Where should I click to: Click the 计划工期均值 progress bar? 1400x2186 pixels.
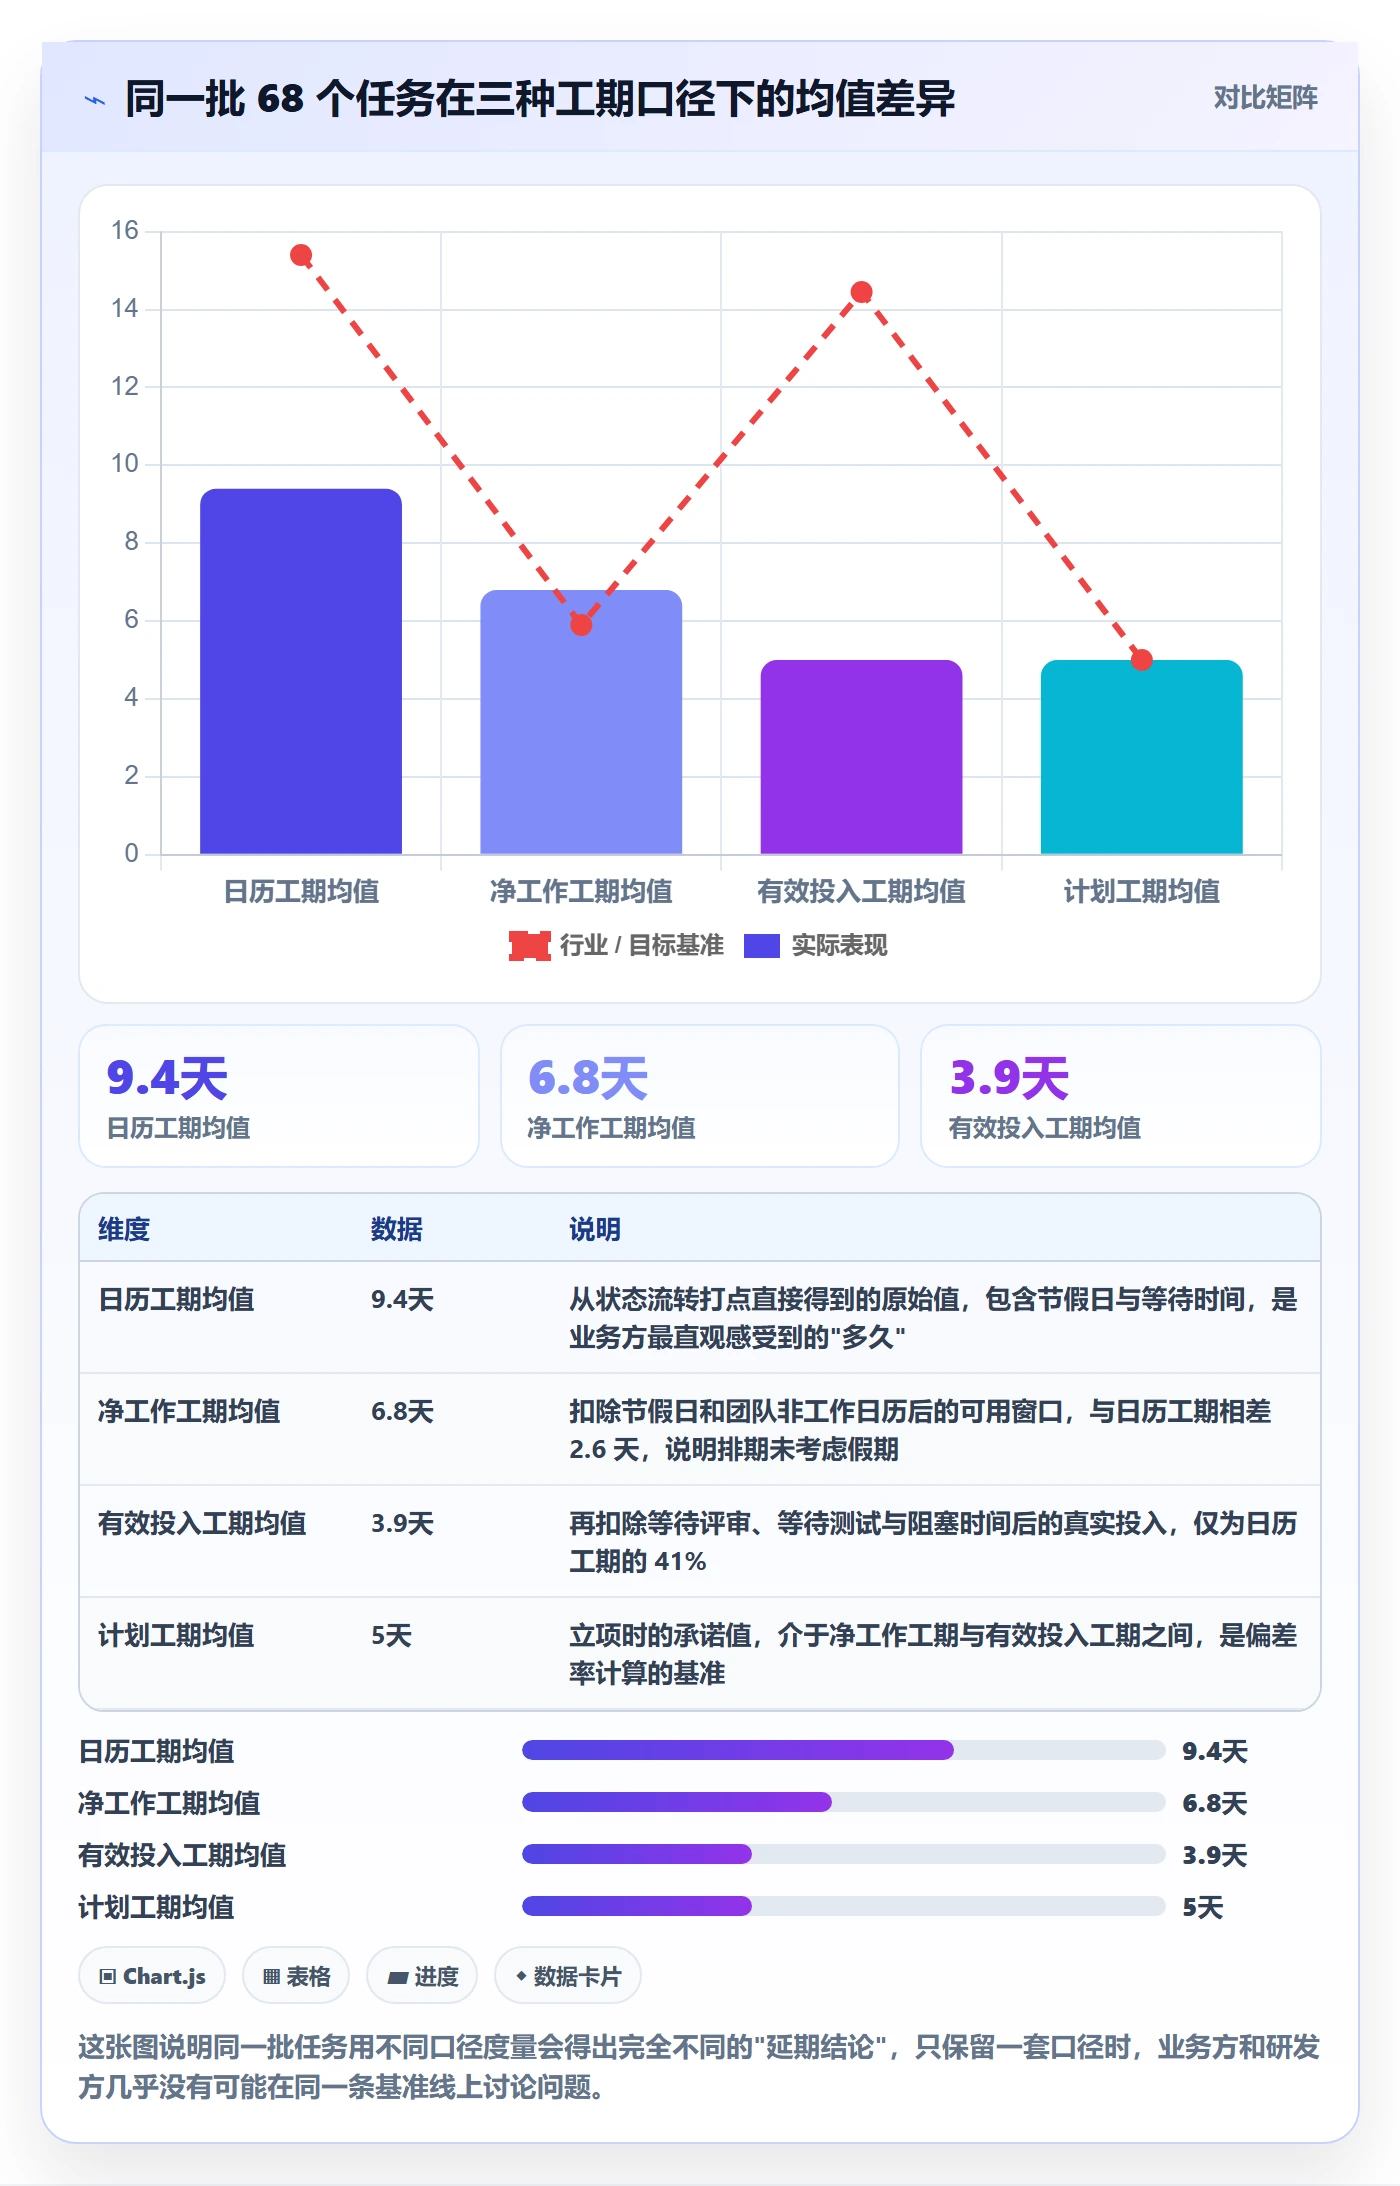843,1906
